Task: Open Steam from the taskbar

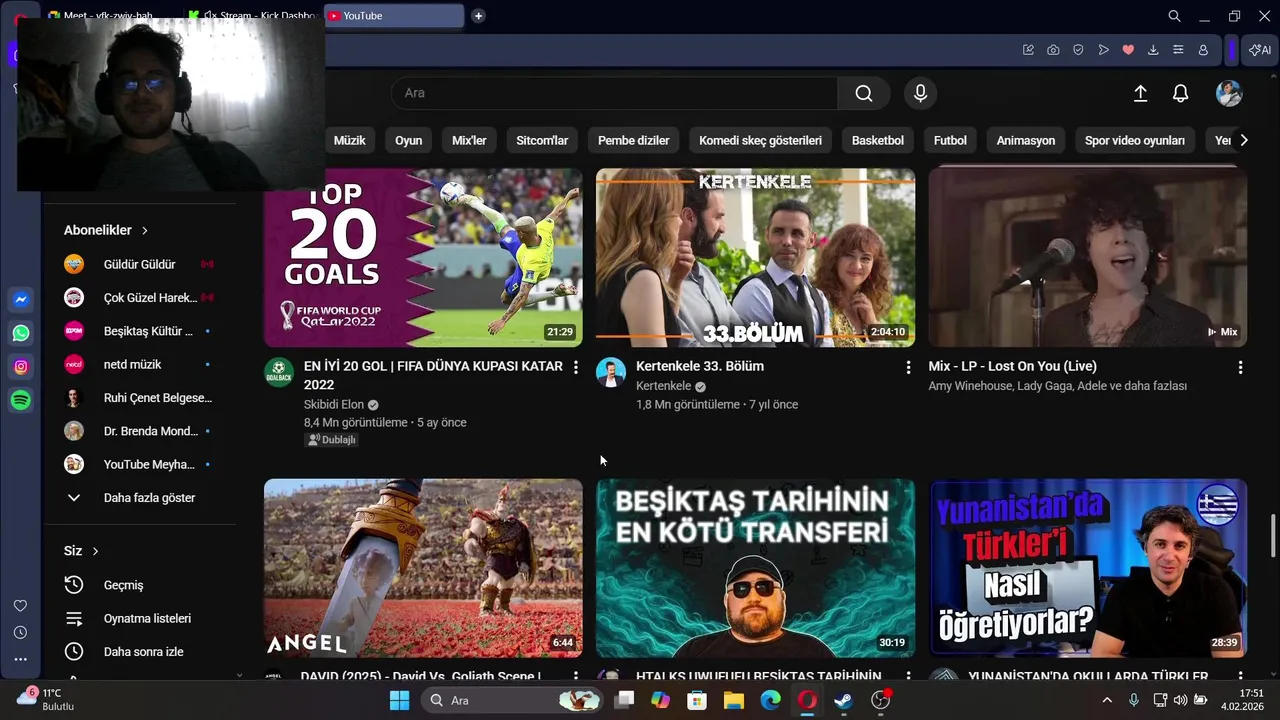Action: [x=844, y=700]
